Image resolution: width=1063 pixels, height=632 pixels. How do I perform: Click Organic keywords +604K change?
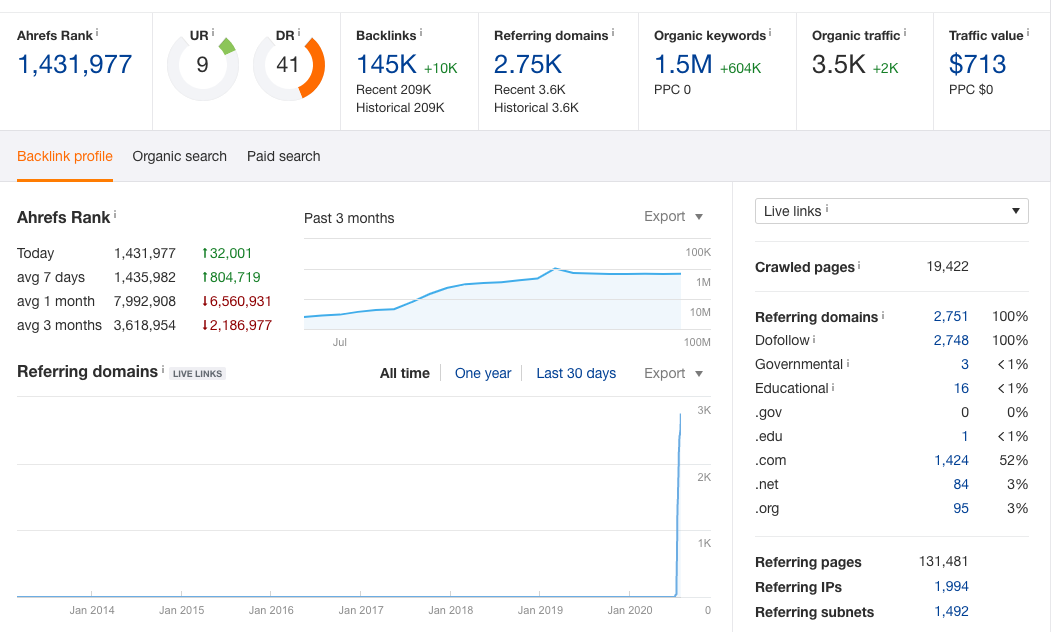pos(740,68)
